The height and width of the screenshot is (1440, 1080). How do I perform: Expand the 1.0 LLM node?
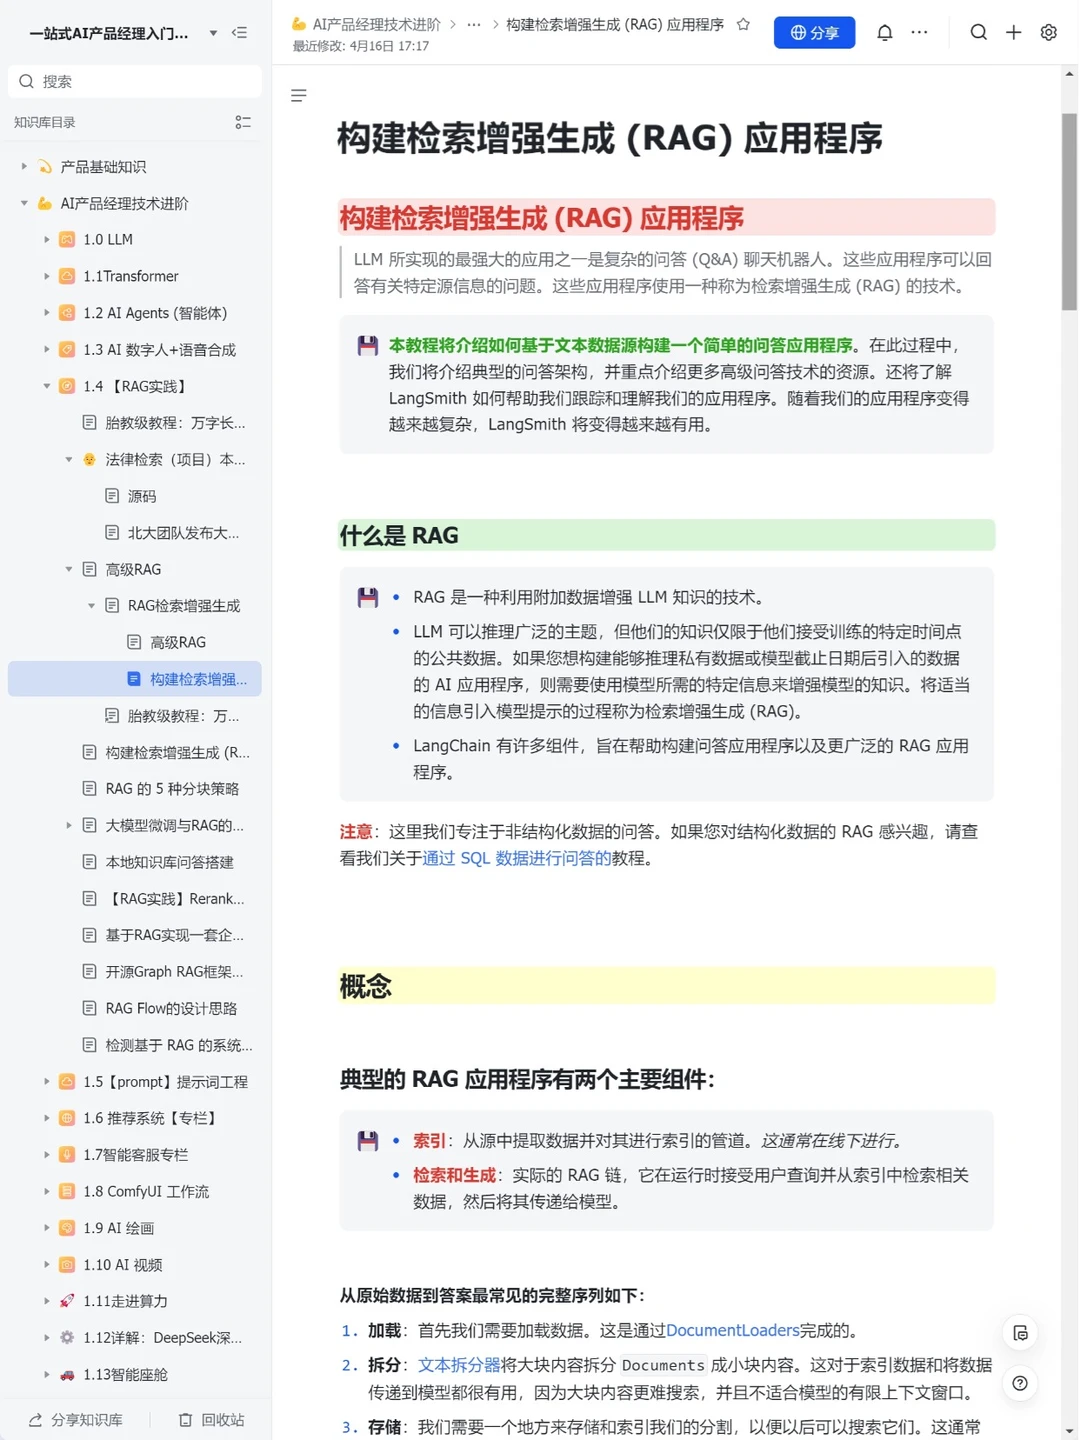click(46, 239)
